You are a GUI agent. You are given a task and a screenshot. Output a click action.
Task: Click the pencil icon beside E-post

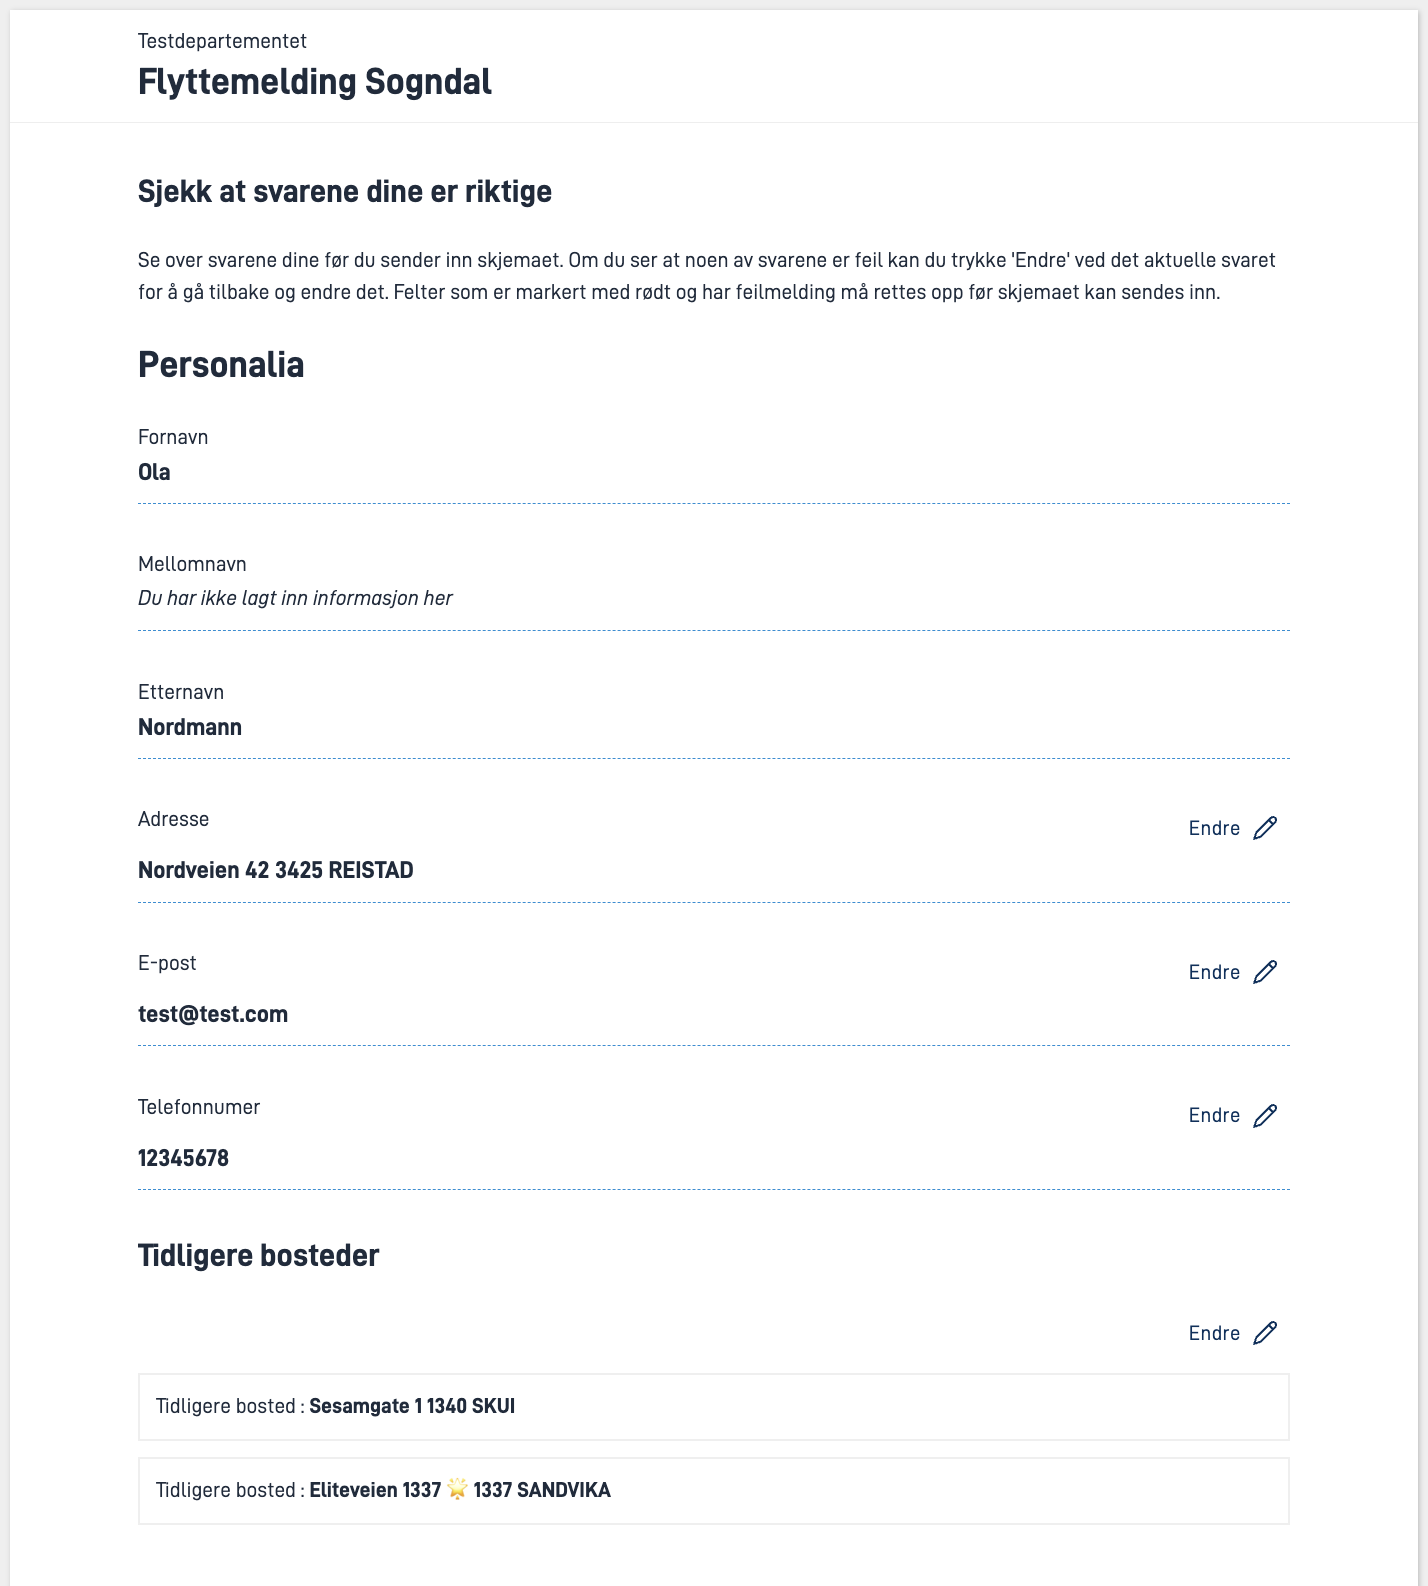click(x=1265, y=972)
